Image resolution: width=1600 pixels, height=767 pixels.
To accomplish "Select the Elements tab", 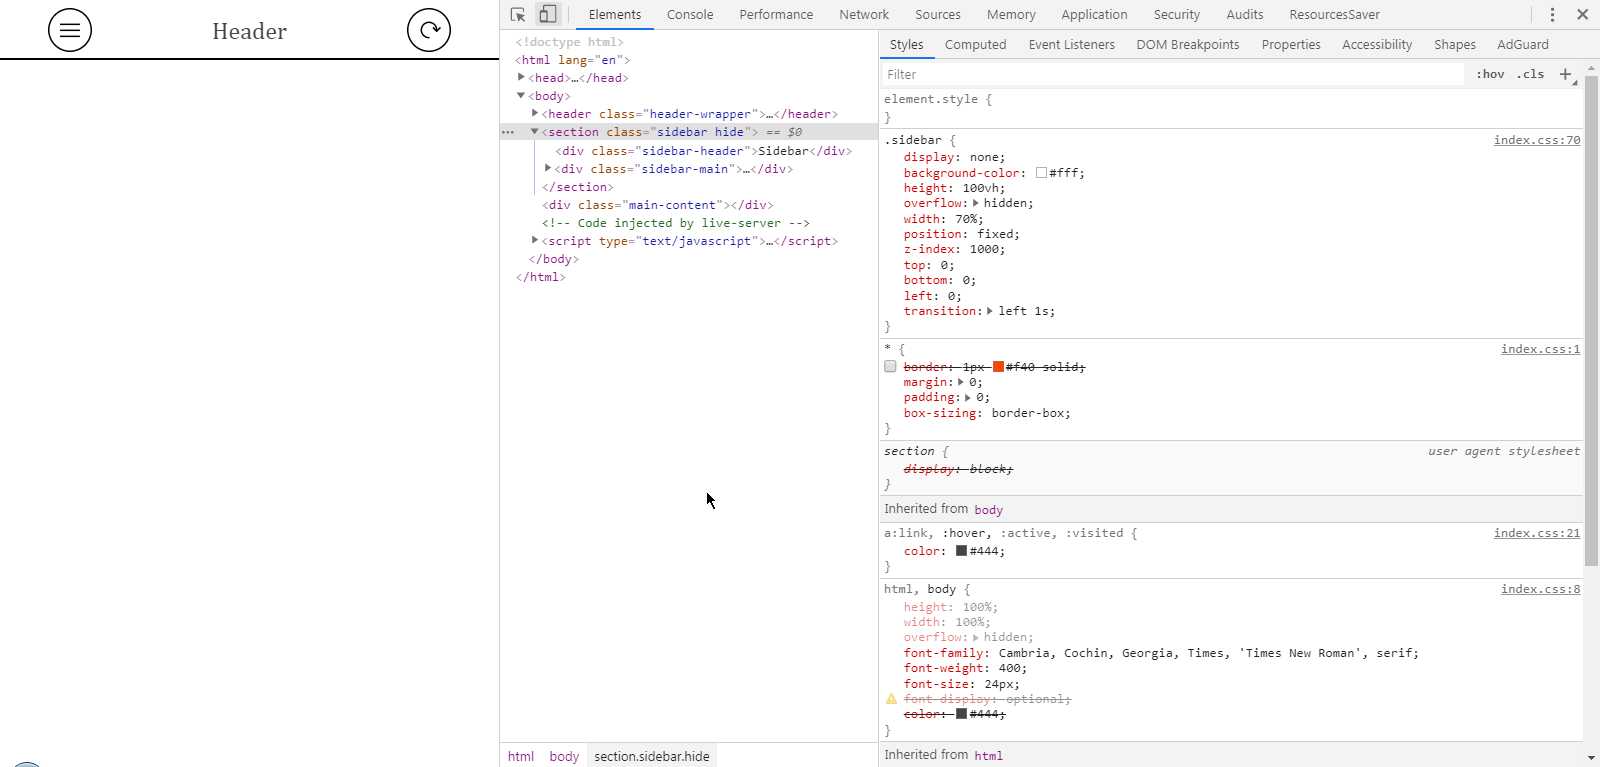I will tap(615, 15).
